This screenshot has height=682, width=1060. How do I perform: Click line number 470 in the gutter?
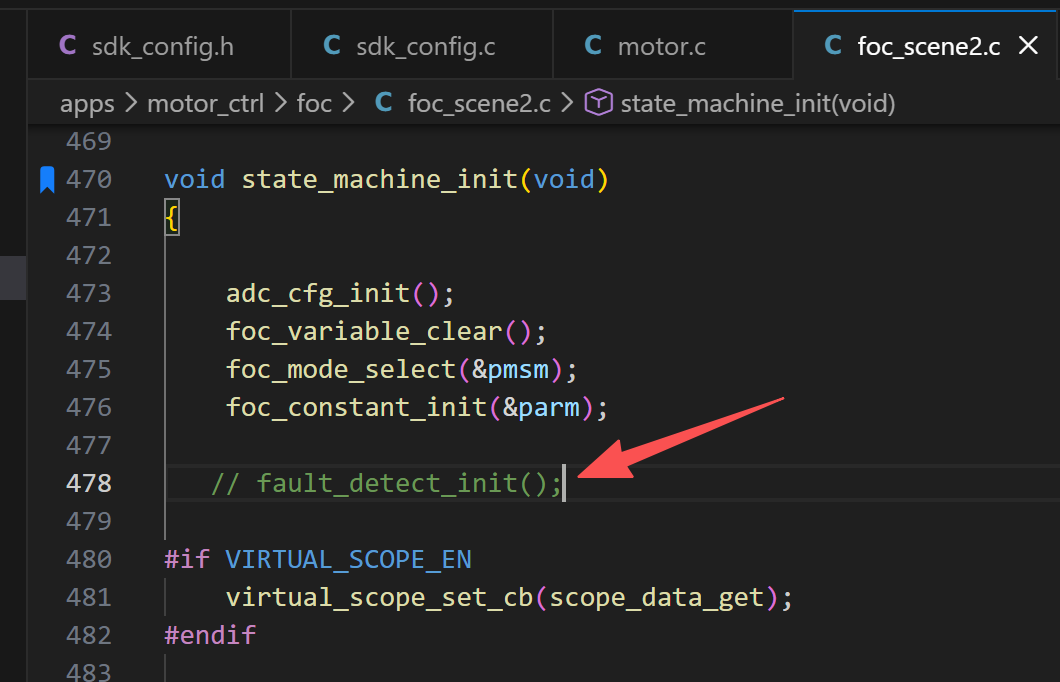click(89, 180)
